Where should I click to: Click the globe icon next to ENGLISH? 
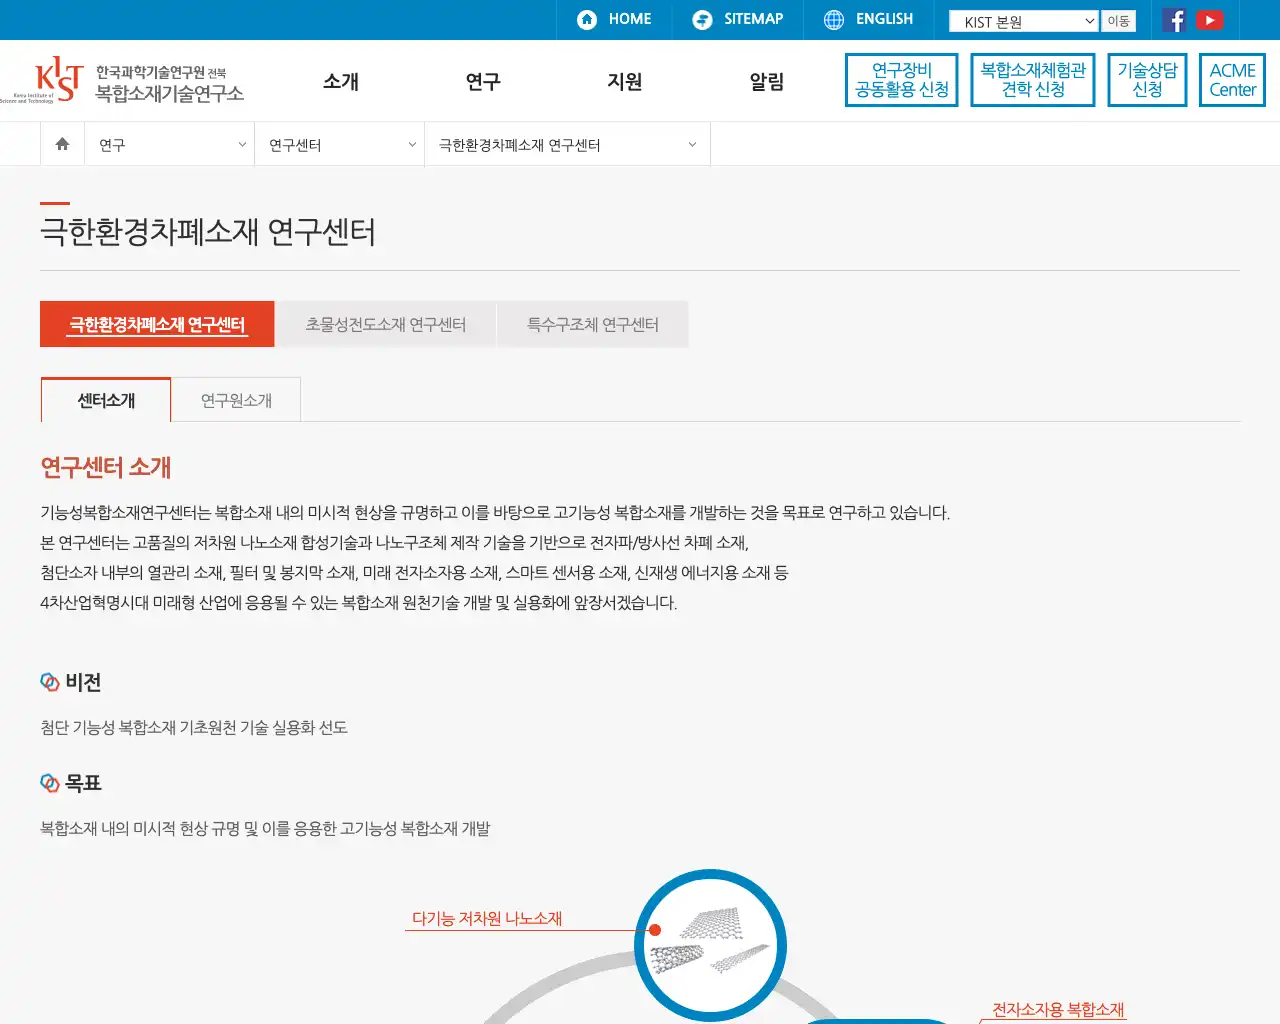(834, 19)
